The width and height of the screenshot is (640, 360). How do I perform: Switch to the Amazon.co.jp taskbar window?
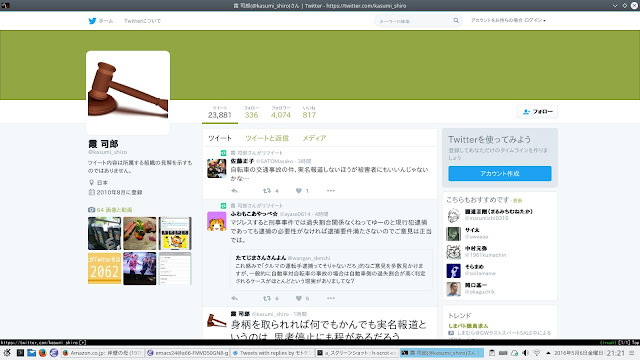(x=102, y=353)
